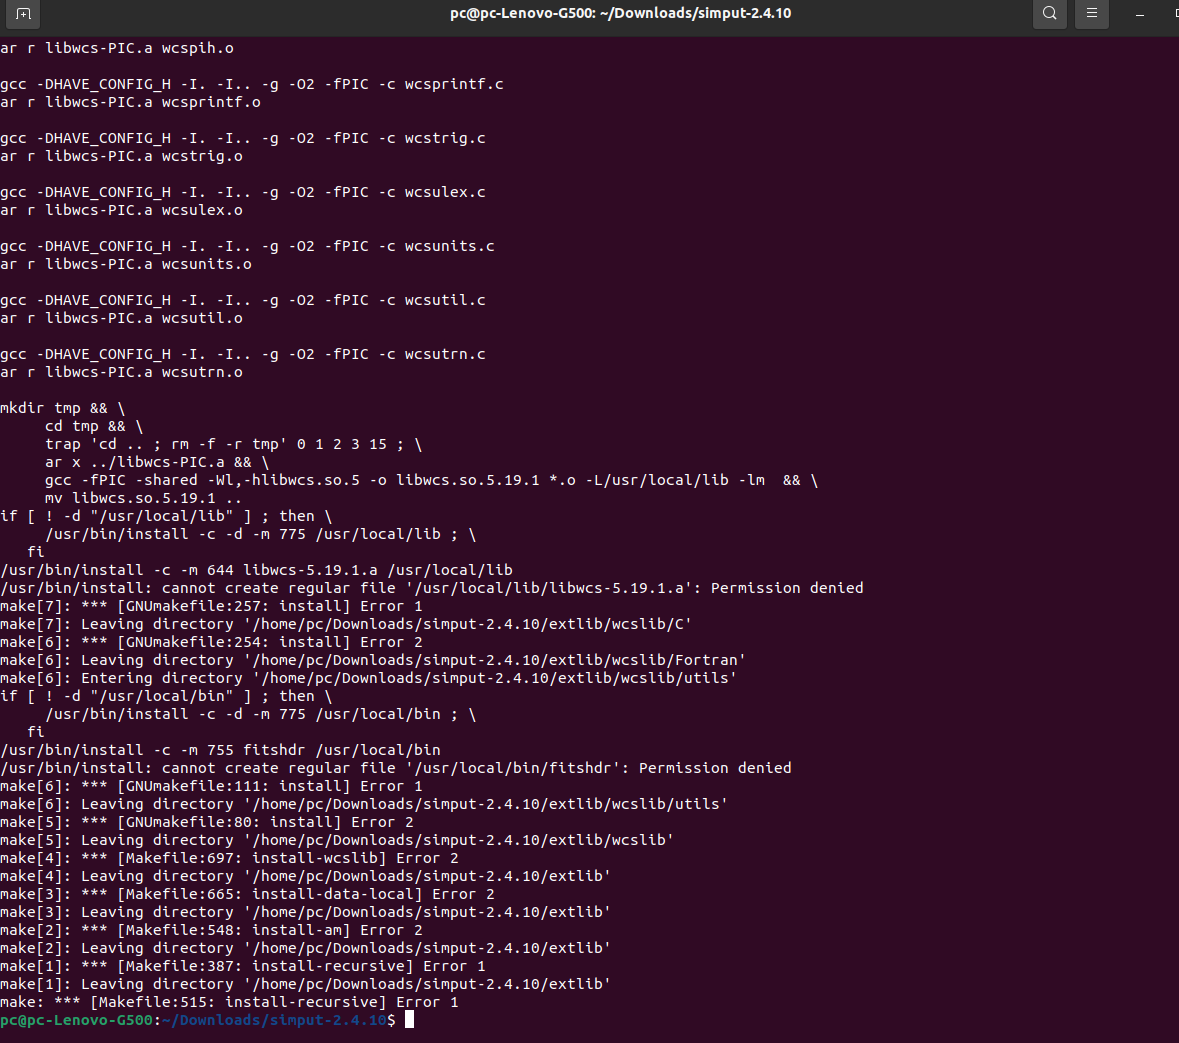The image size is (1179, 1043).
Task: Click the make[7] GNUmakefile:257 Error 1 line
Action: click(211, 606)
